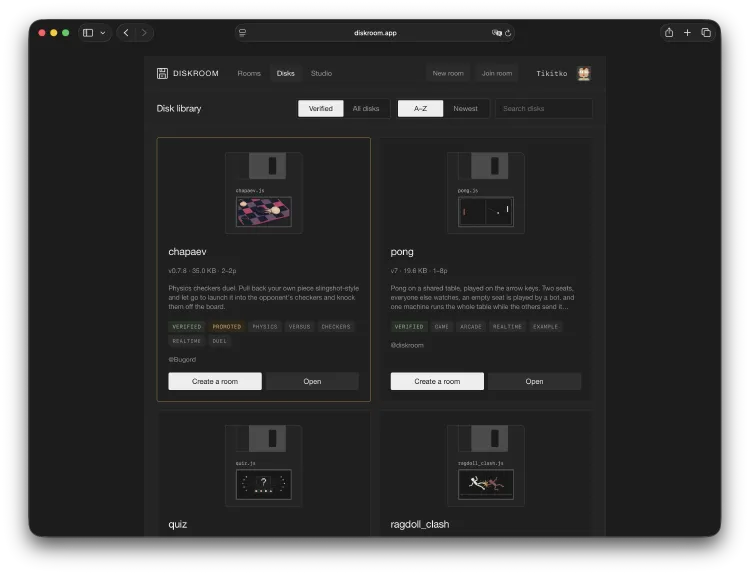750x575 pixels.
Task: Select the Verified filter toggle
Action: pyautogui.click(x=320, y=109)
